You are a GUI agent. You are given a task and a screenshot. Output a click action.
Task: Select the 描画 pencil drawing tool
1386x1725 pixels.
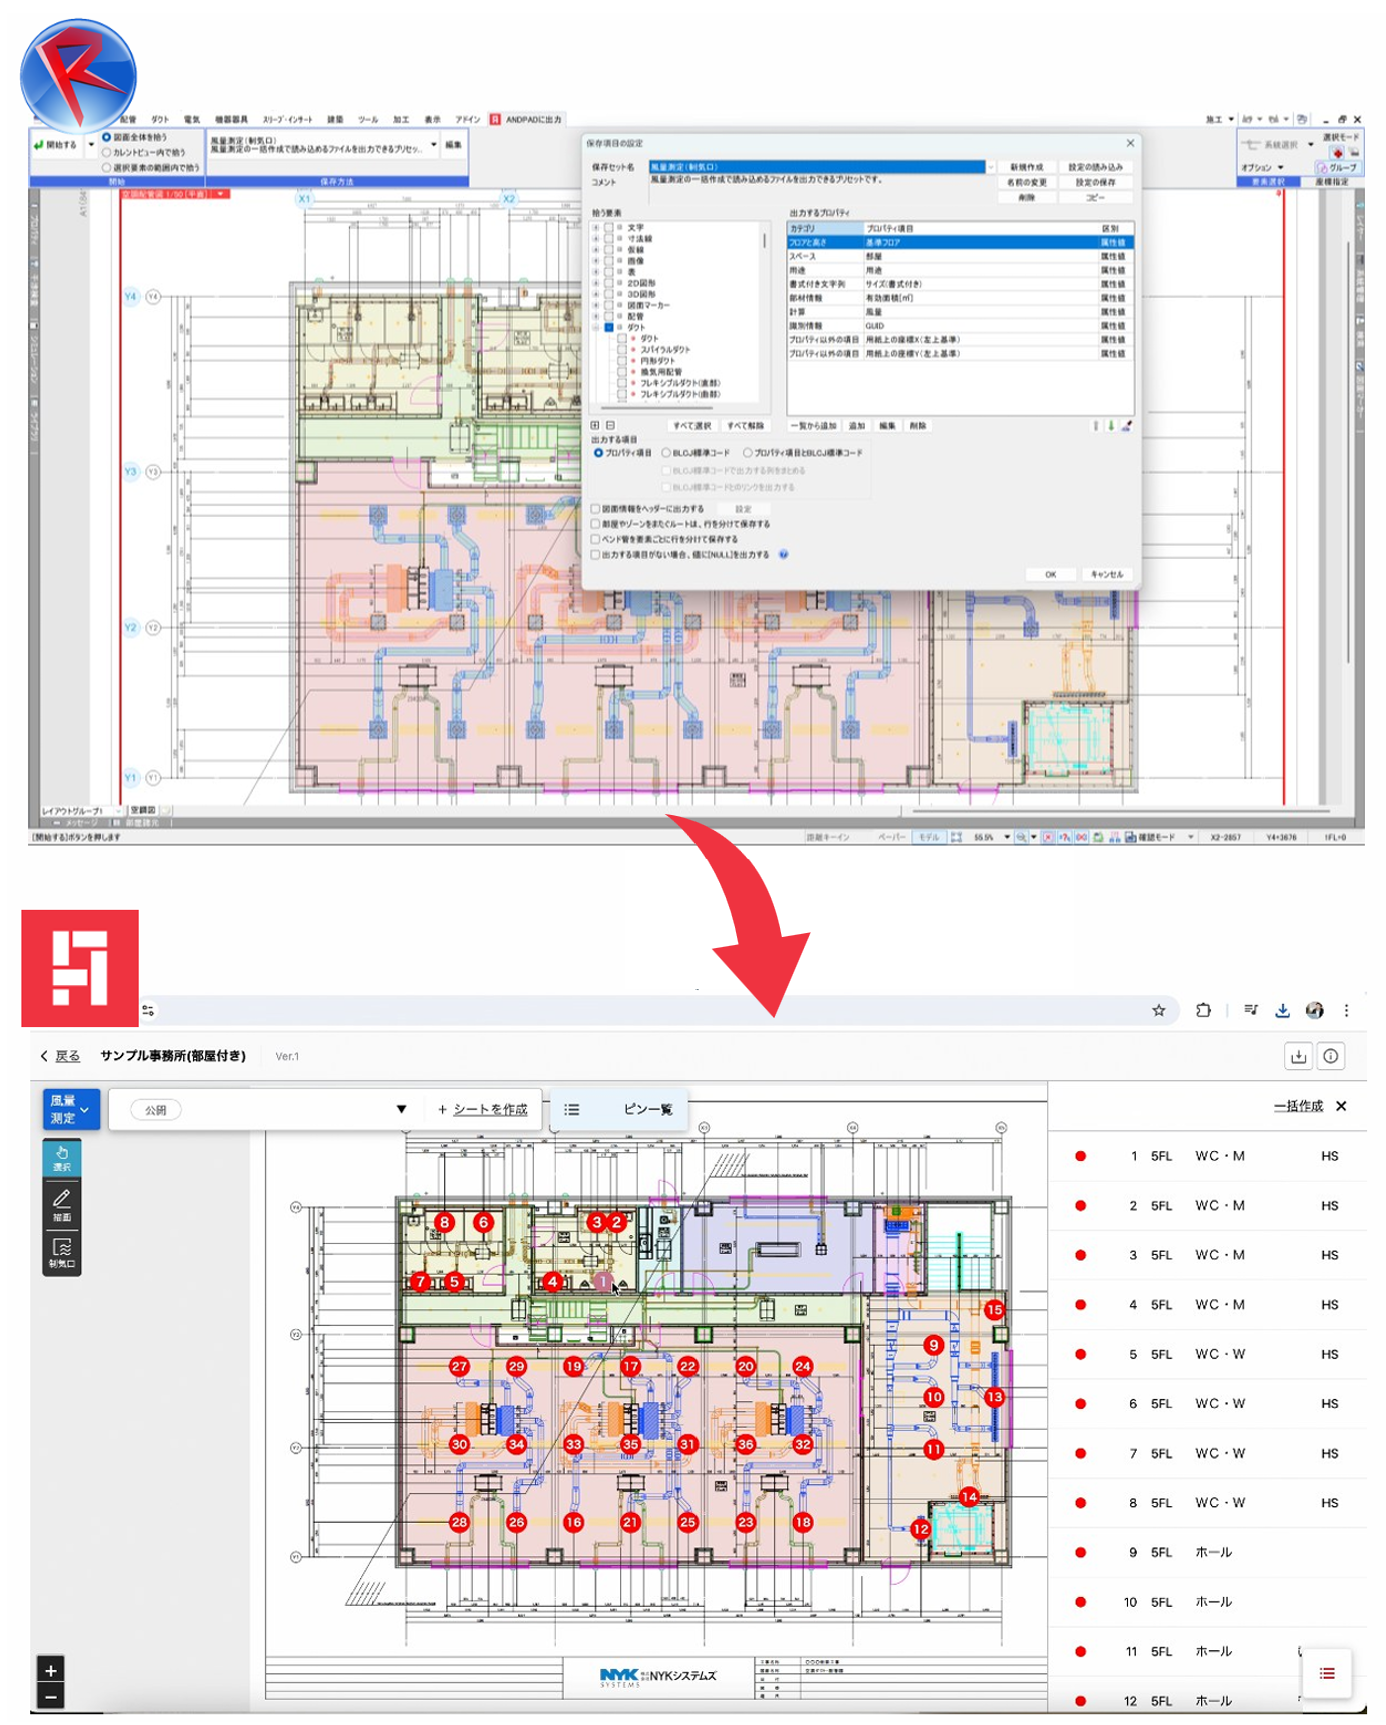point(62,1204)
